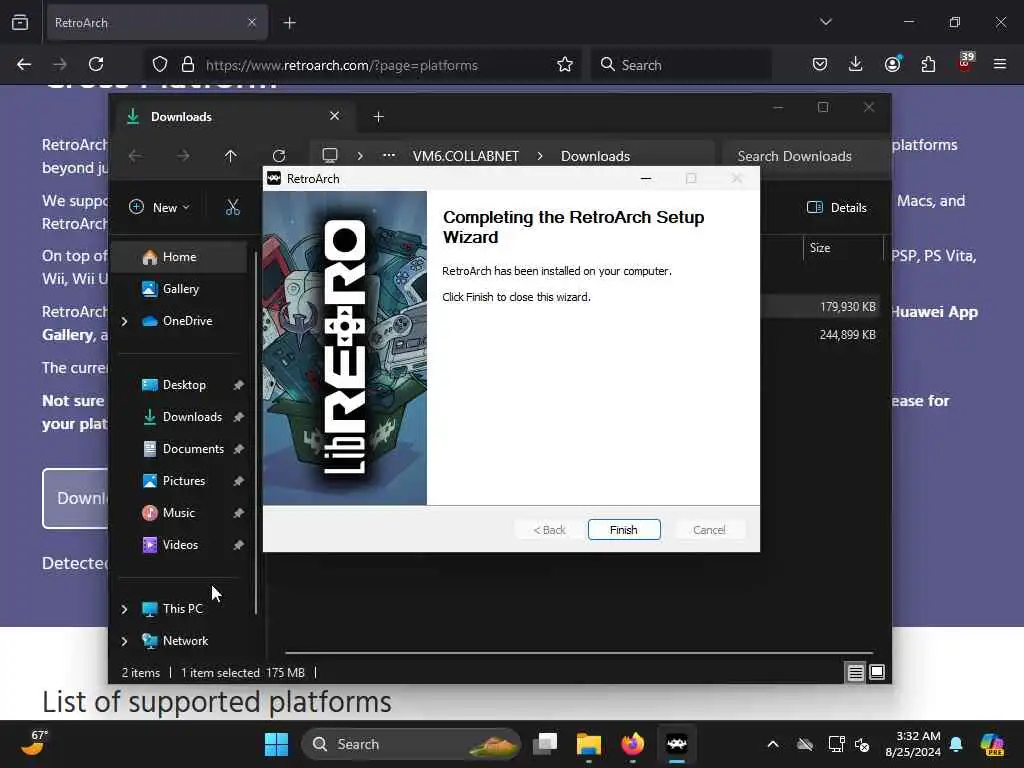This screenshot has height=768, width=1024.
Task: Open Documents quick access folder
Action: pyautogui.click(x=193, y=449)
